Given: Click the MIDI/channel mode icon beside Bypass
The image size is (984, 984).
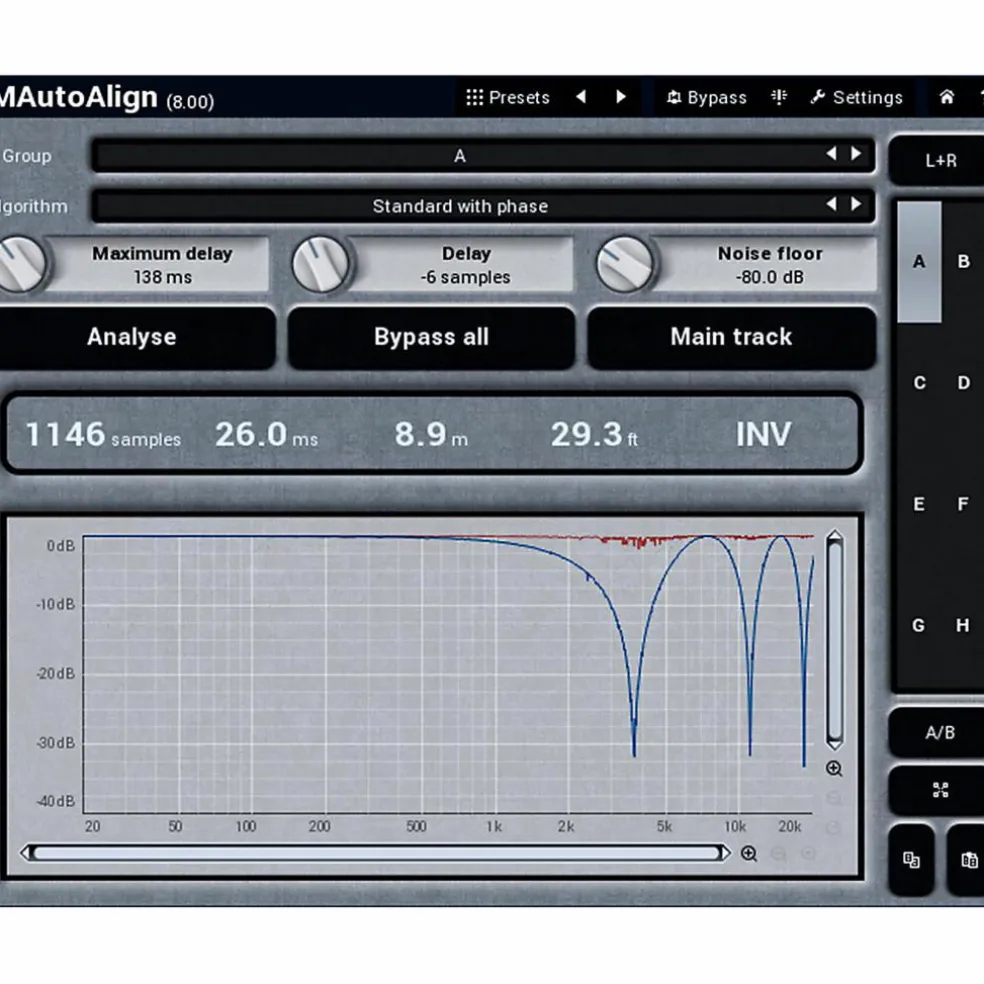Looking at the screenshot, I should click(779, 97).
